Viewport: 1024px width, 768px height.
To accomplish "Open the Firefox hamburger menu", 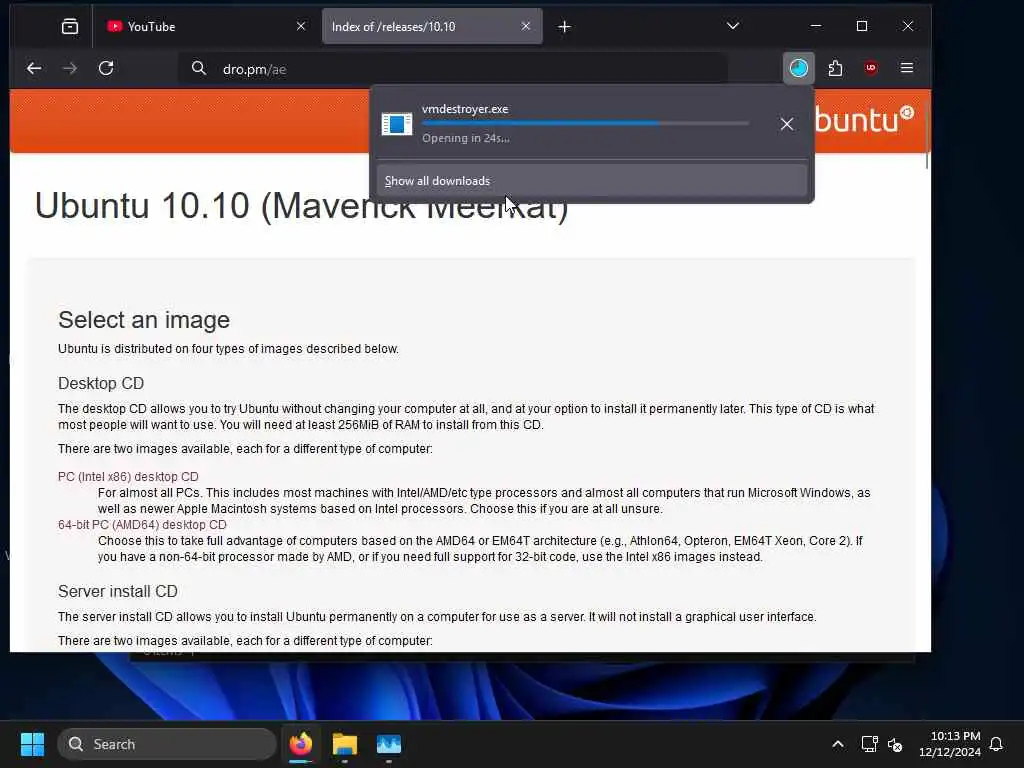I will [x=906, y=68].
